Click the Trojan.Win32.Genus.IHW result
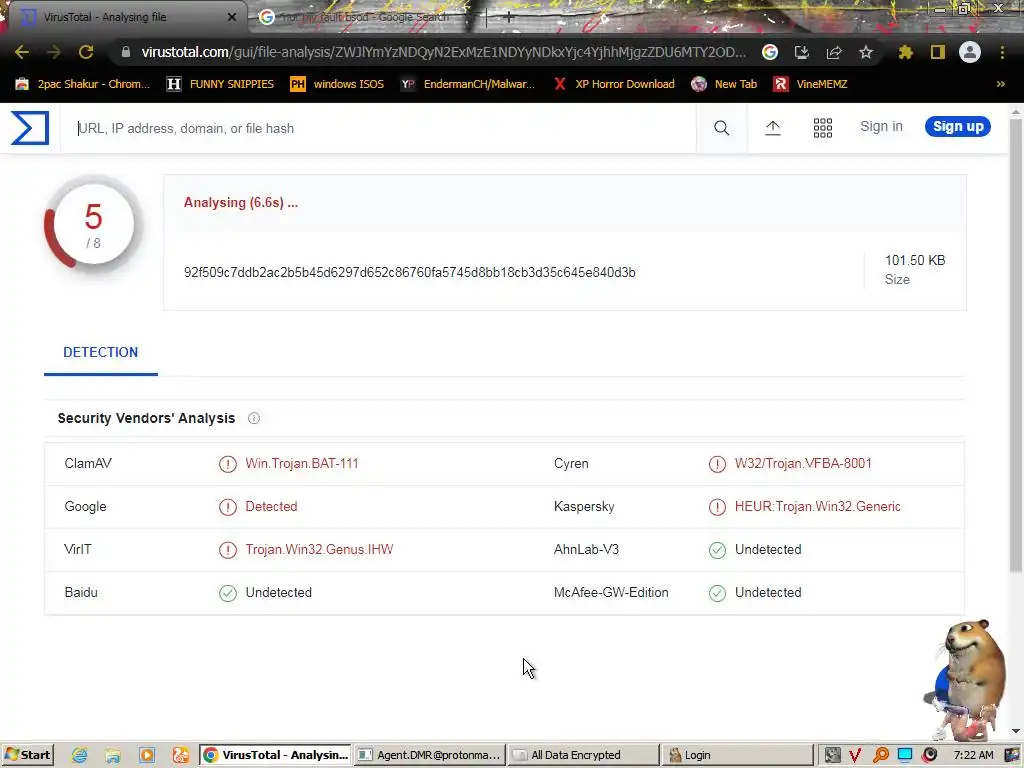Viewport: 1024px width, 768px height. (319, 550)
